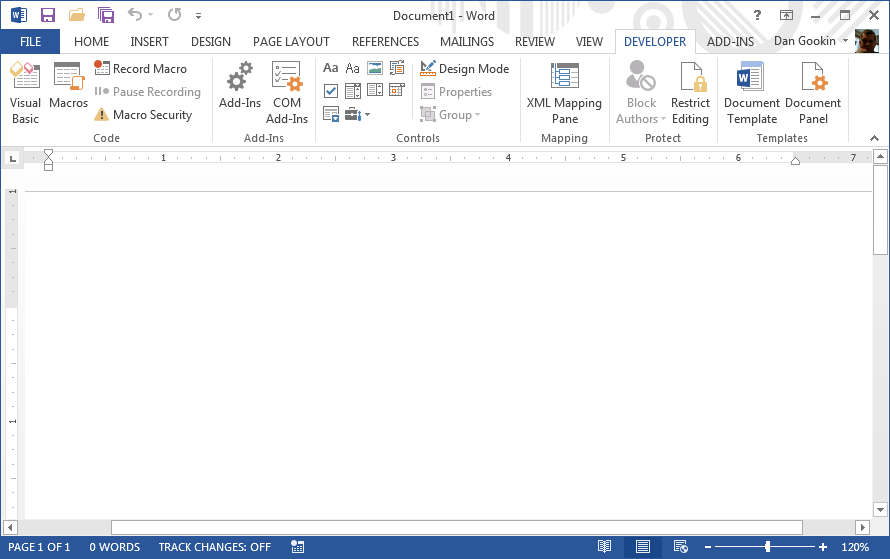Click Pause Recording button

point(148,92)
